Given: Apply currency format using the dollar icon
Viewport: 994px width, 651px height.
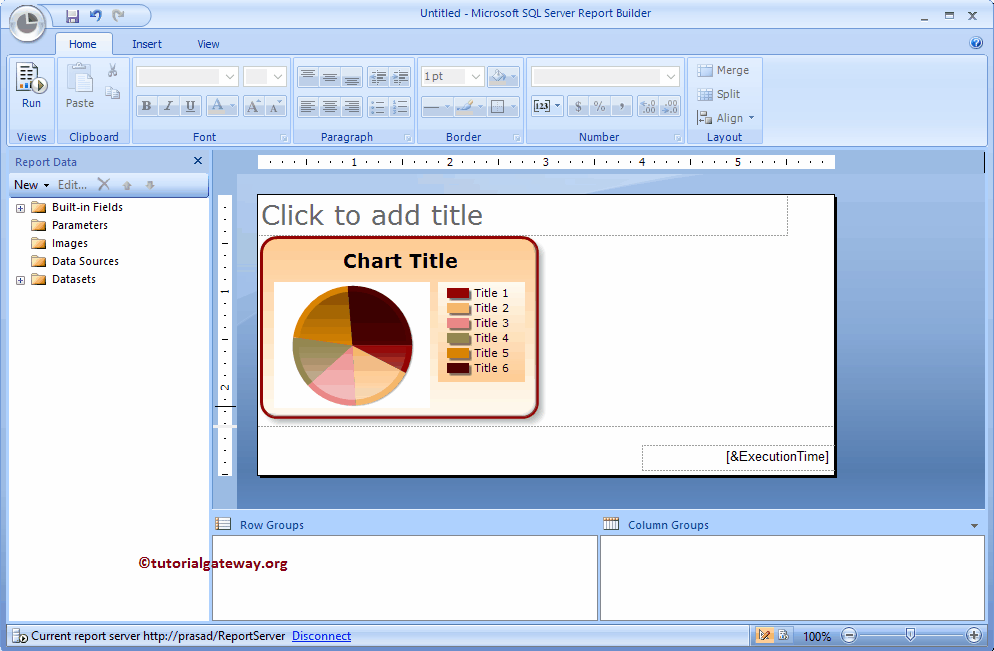Looking at the screenshot, I should click(x=579, y=106).
